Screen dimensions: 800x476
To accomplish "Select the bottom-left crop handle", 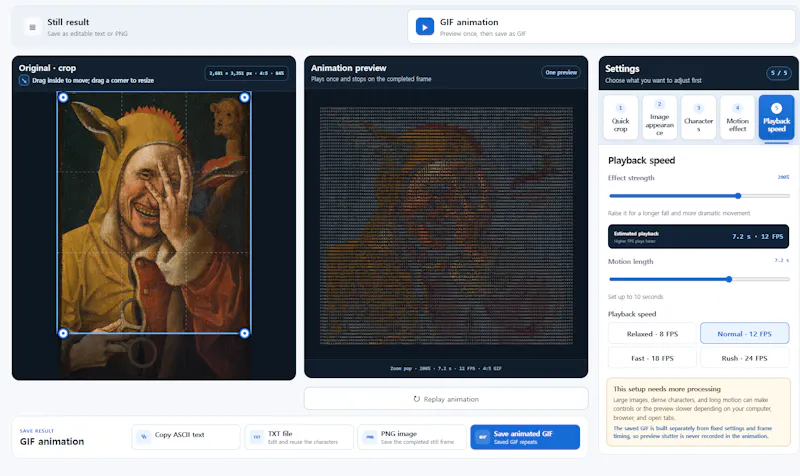I will [63, 333].
